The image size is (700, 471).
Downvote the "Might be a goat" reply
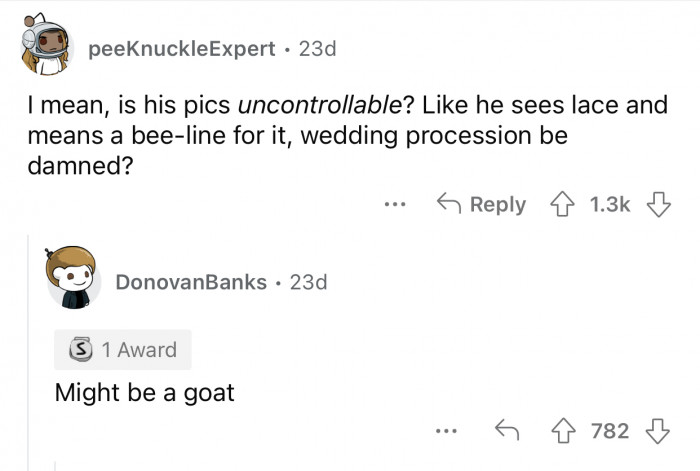(657, 431)
